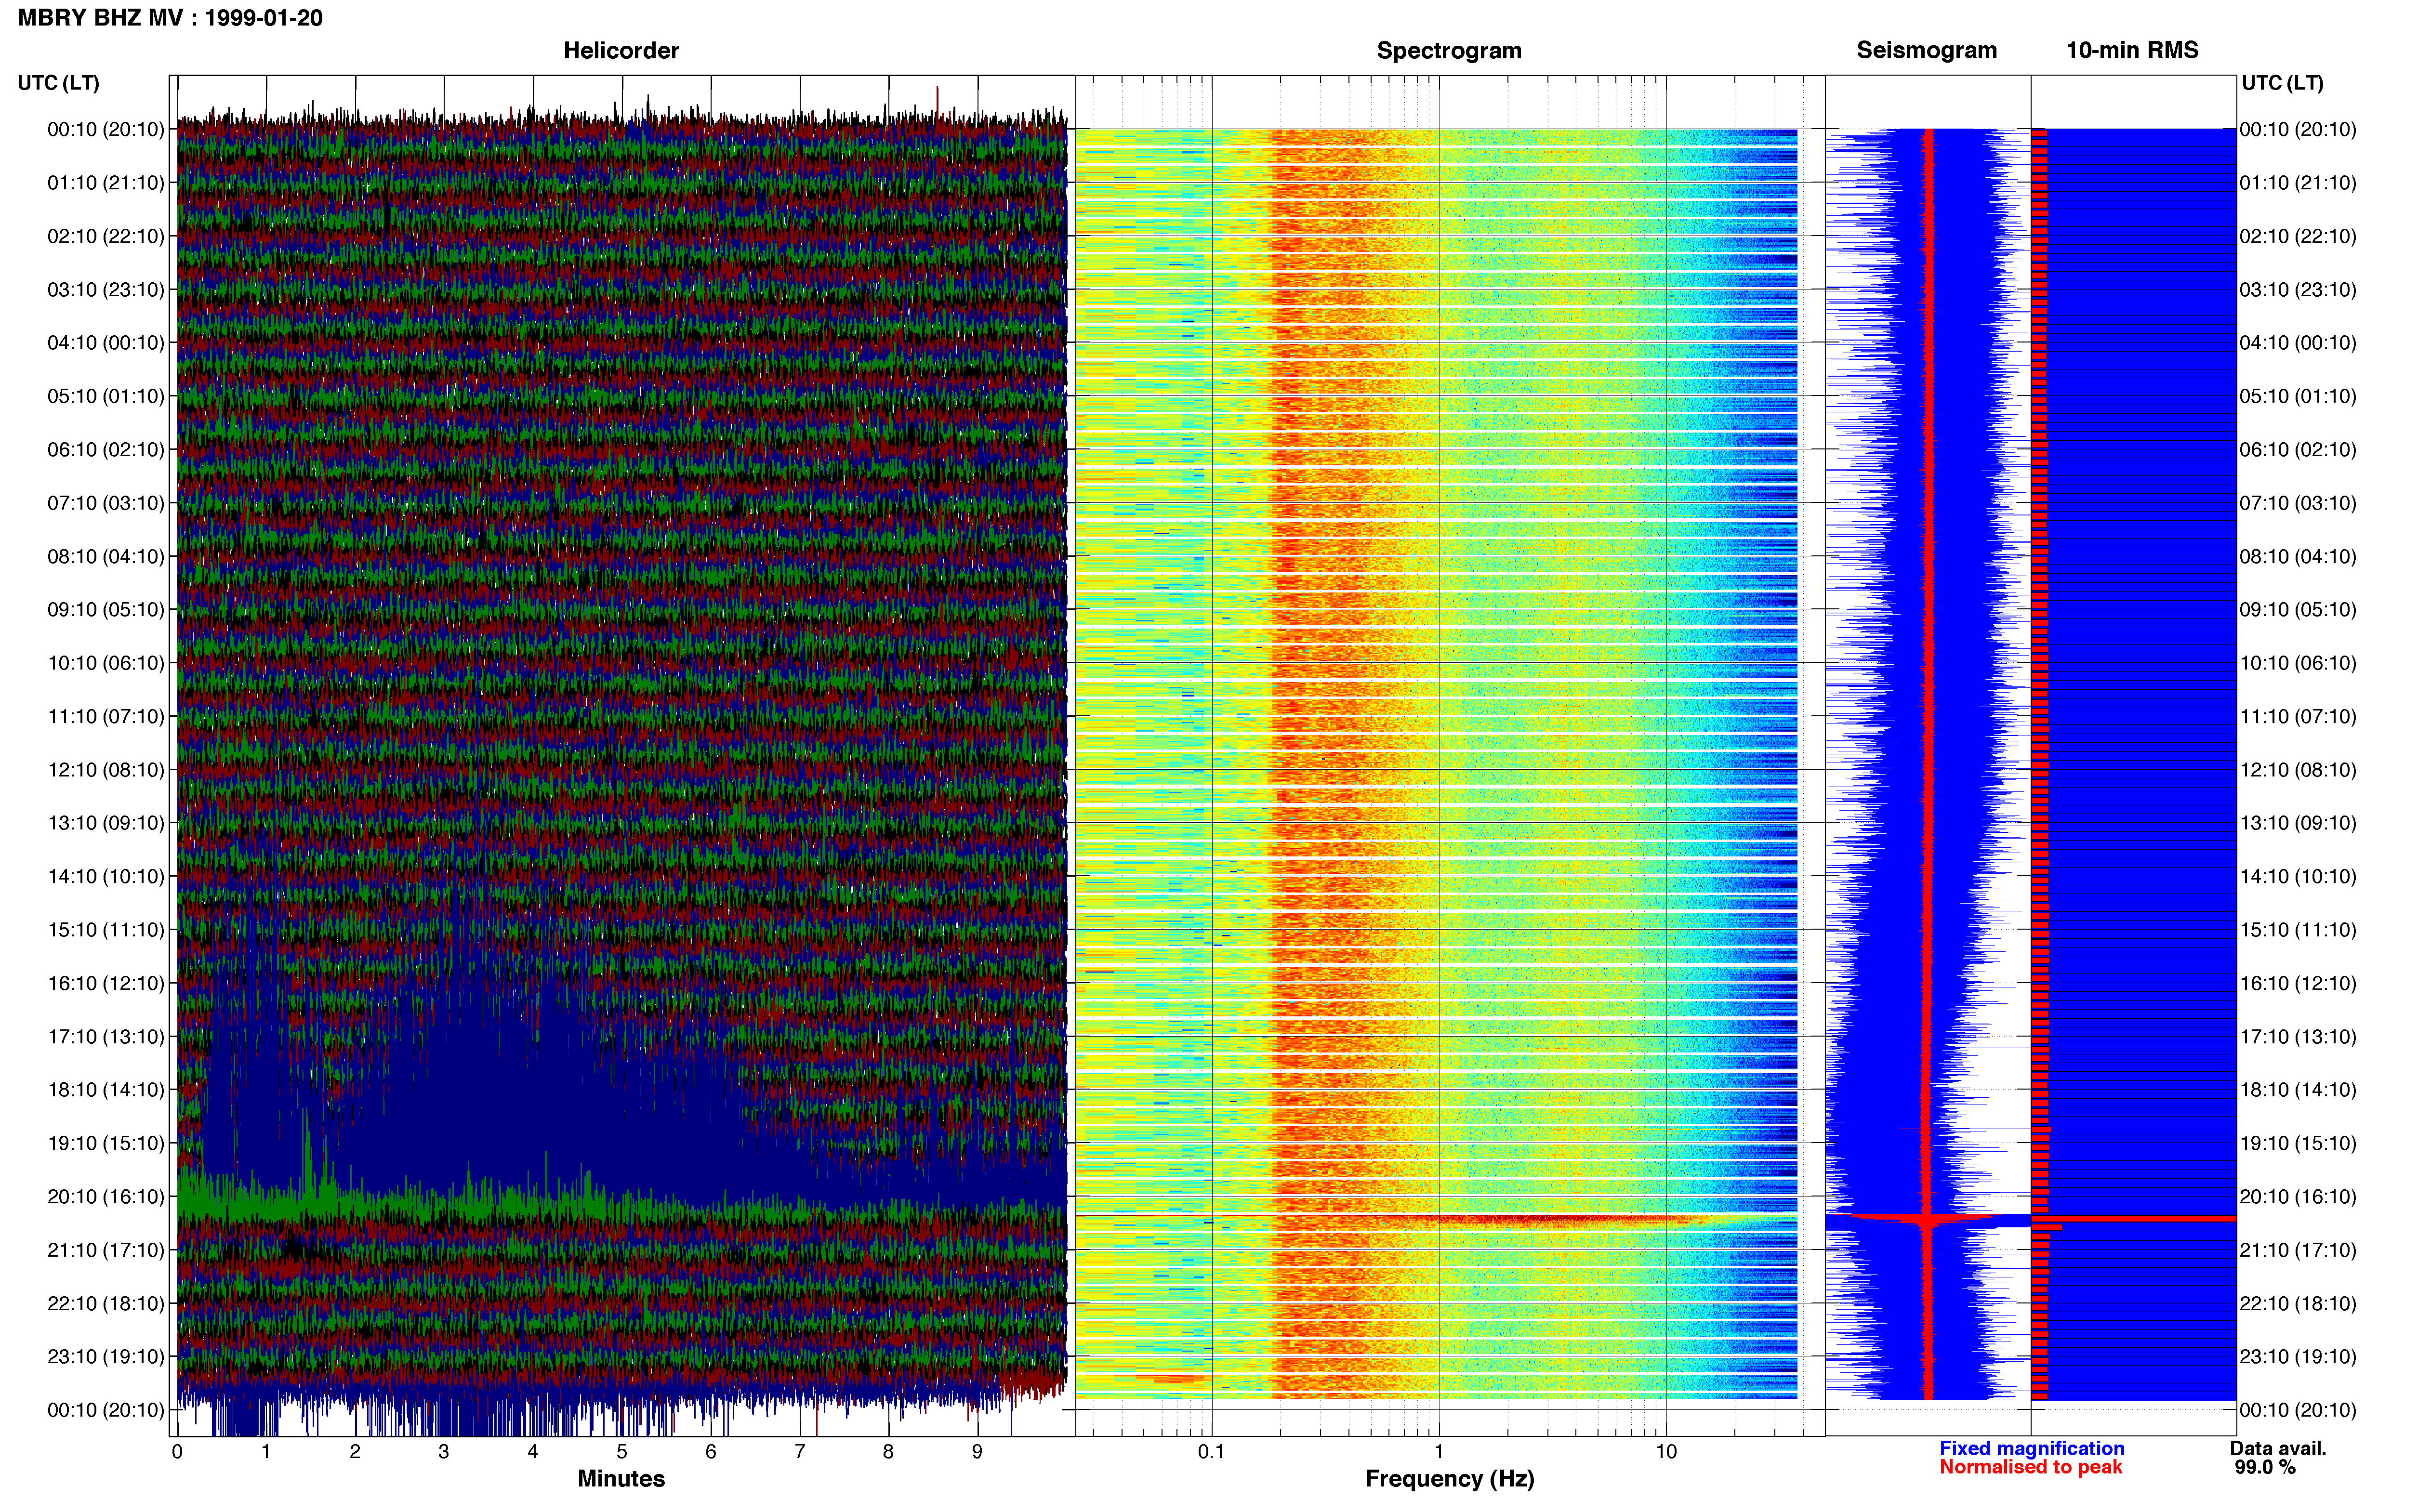2418x1512 pixels.
Task: Click the 'Data avail.' label
Action: [x=2278, y=1449]
